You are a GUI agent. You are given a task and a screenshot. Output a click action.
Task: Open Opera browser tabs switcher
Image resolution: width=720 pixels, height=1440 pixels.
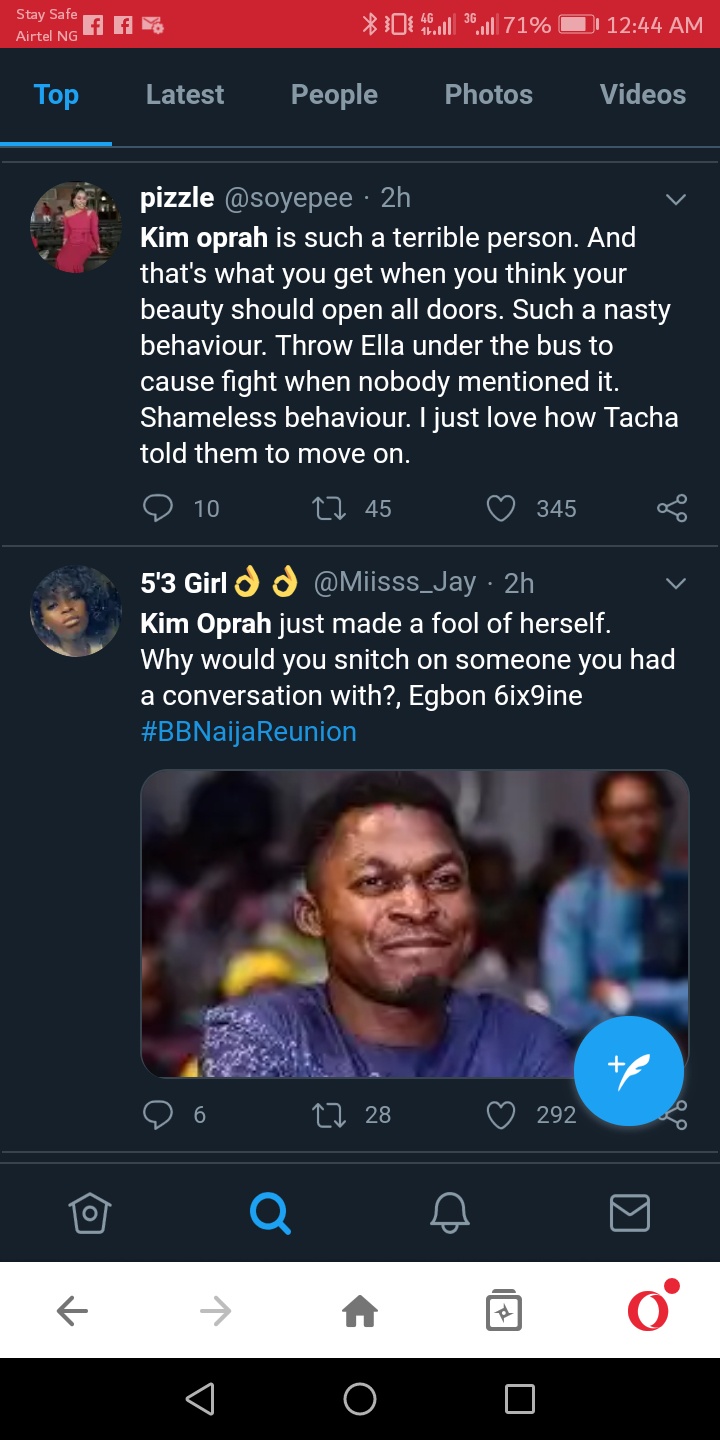(504, 1310)
